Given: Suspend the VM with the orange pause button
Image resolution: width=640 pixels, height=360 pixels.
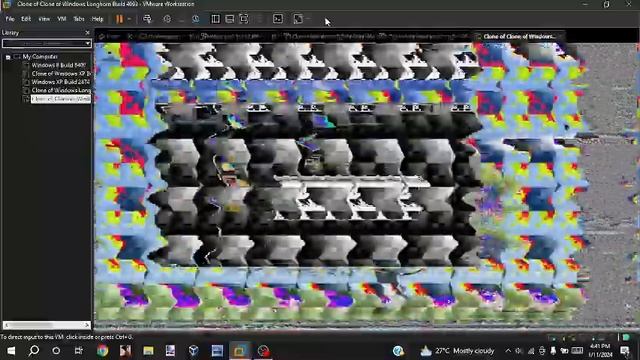Looking at the screenshot, I should point(120,19).
